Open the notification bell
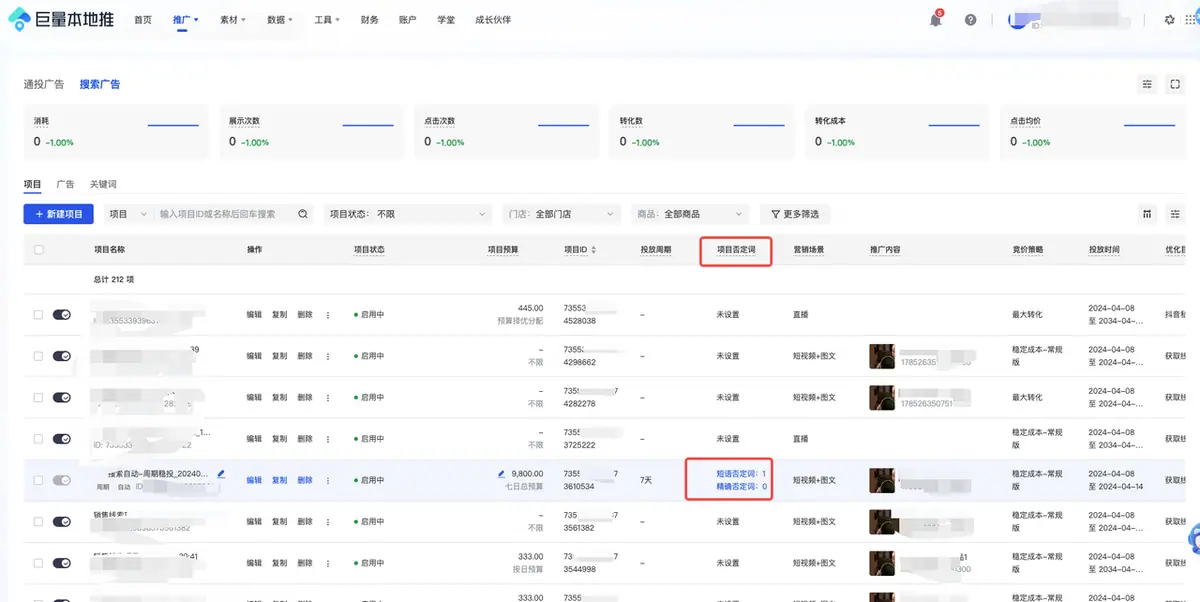The width and height of the screenshot is (1200, 602). coord(935,20)
